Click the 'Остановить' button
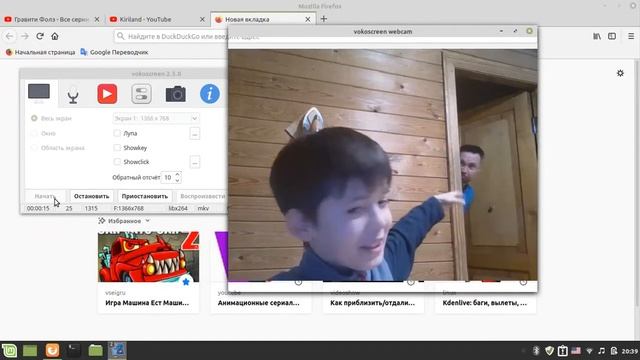Viewport: 640px width, 360px height. click(x=91, y=196)
